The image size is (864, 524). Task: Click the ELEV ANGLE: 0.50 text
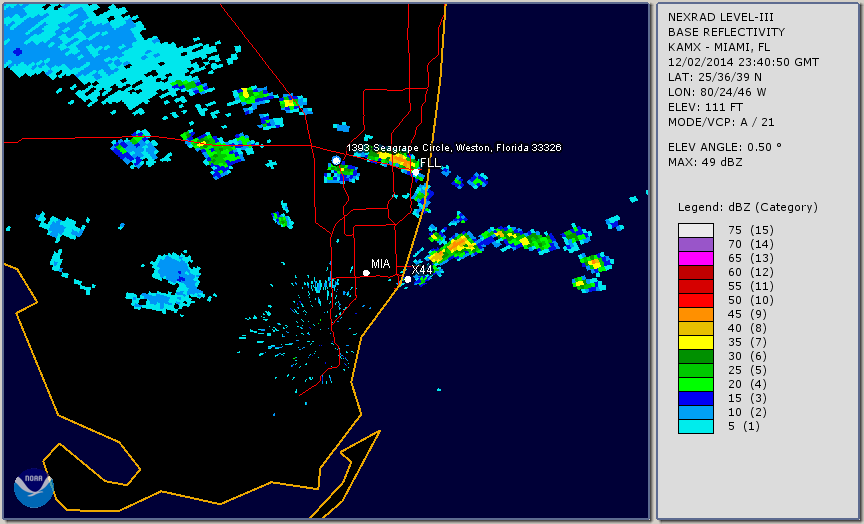[725, 147]
